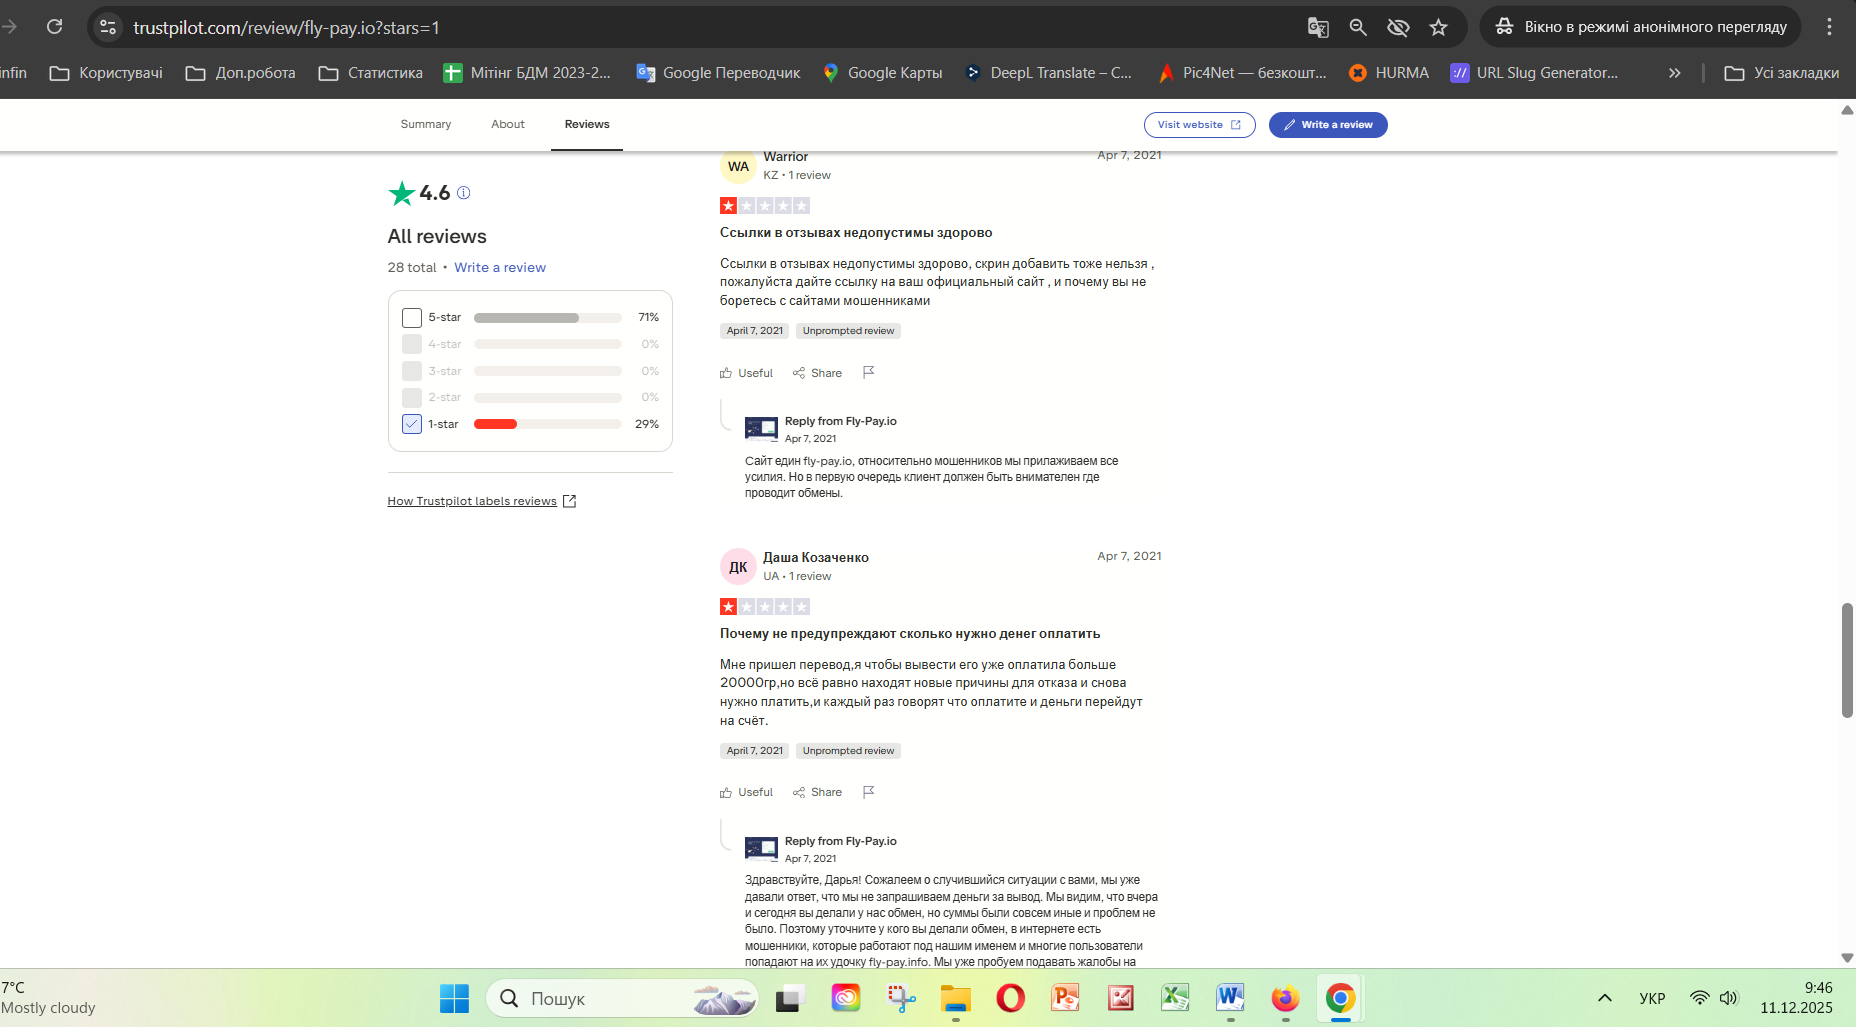Click the Write a review link under All reviews
This screenshot has width=1856, height=1027.
click(x=500, y=268)
